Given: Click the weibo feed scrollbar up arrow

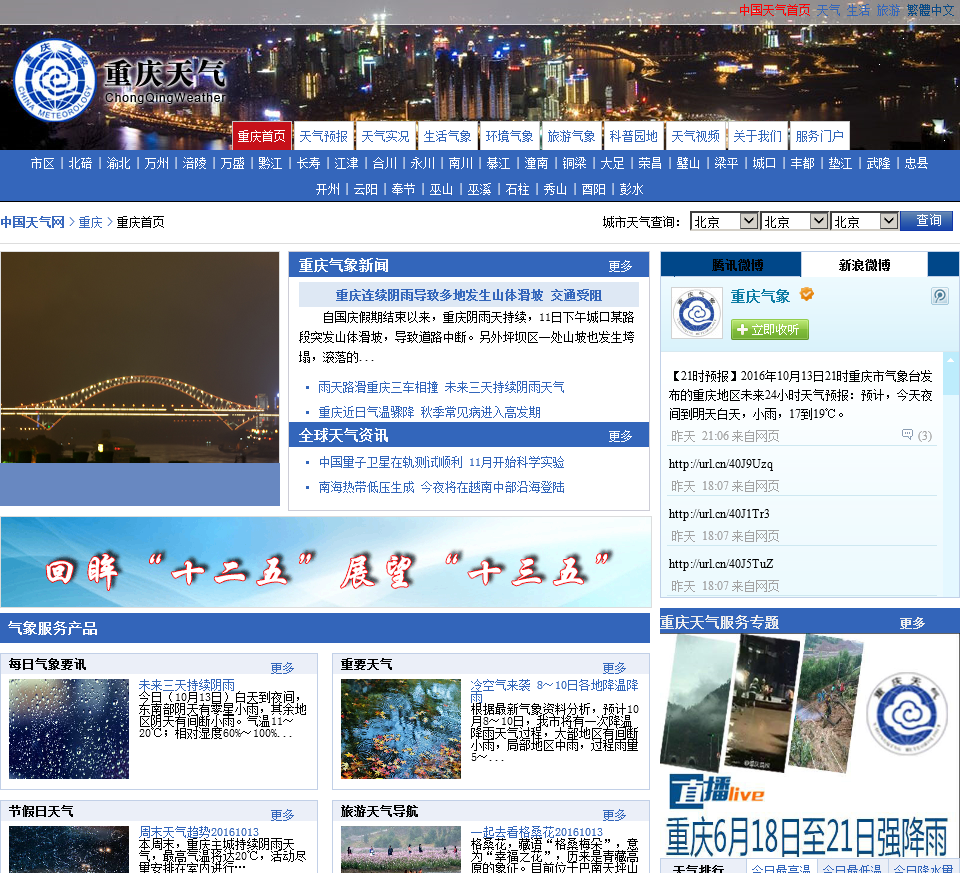Looking at the screenshot, I should point(950,361).
